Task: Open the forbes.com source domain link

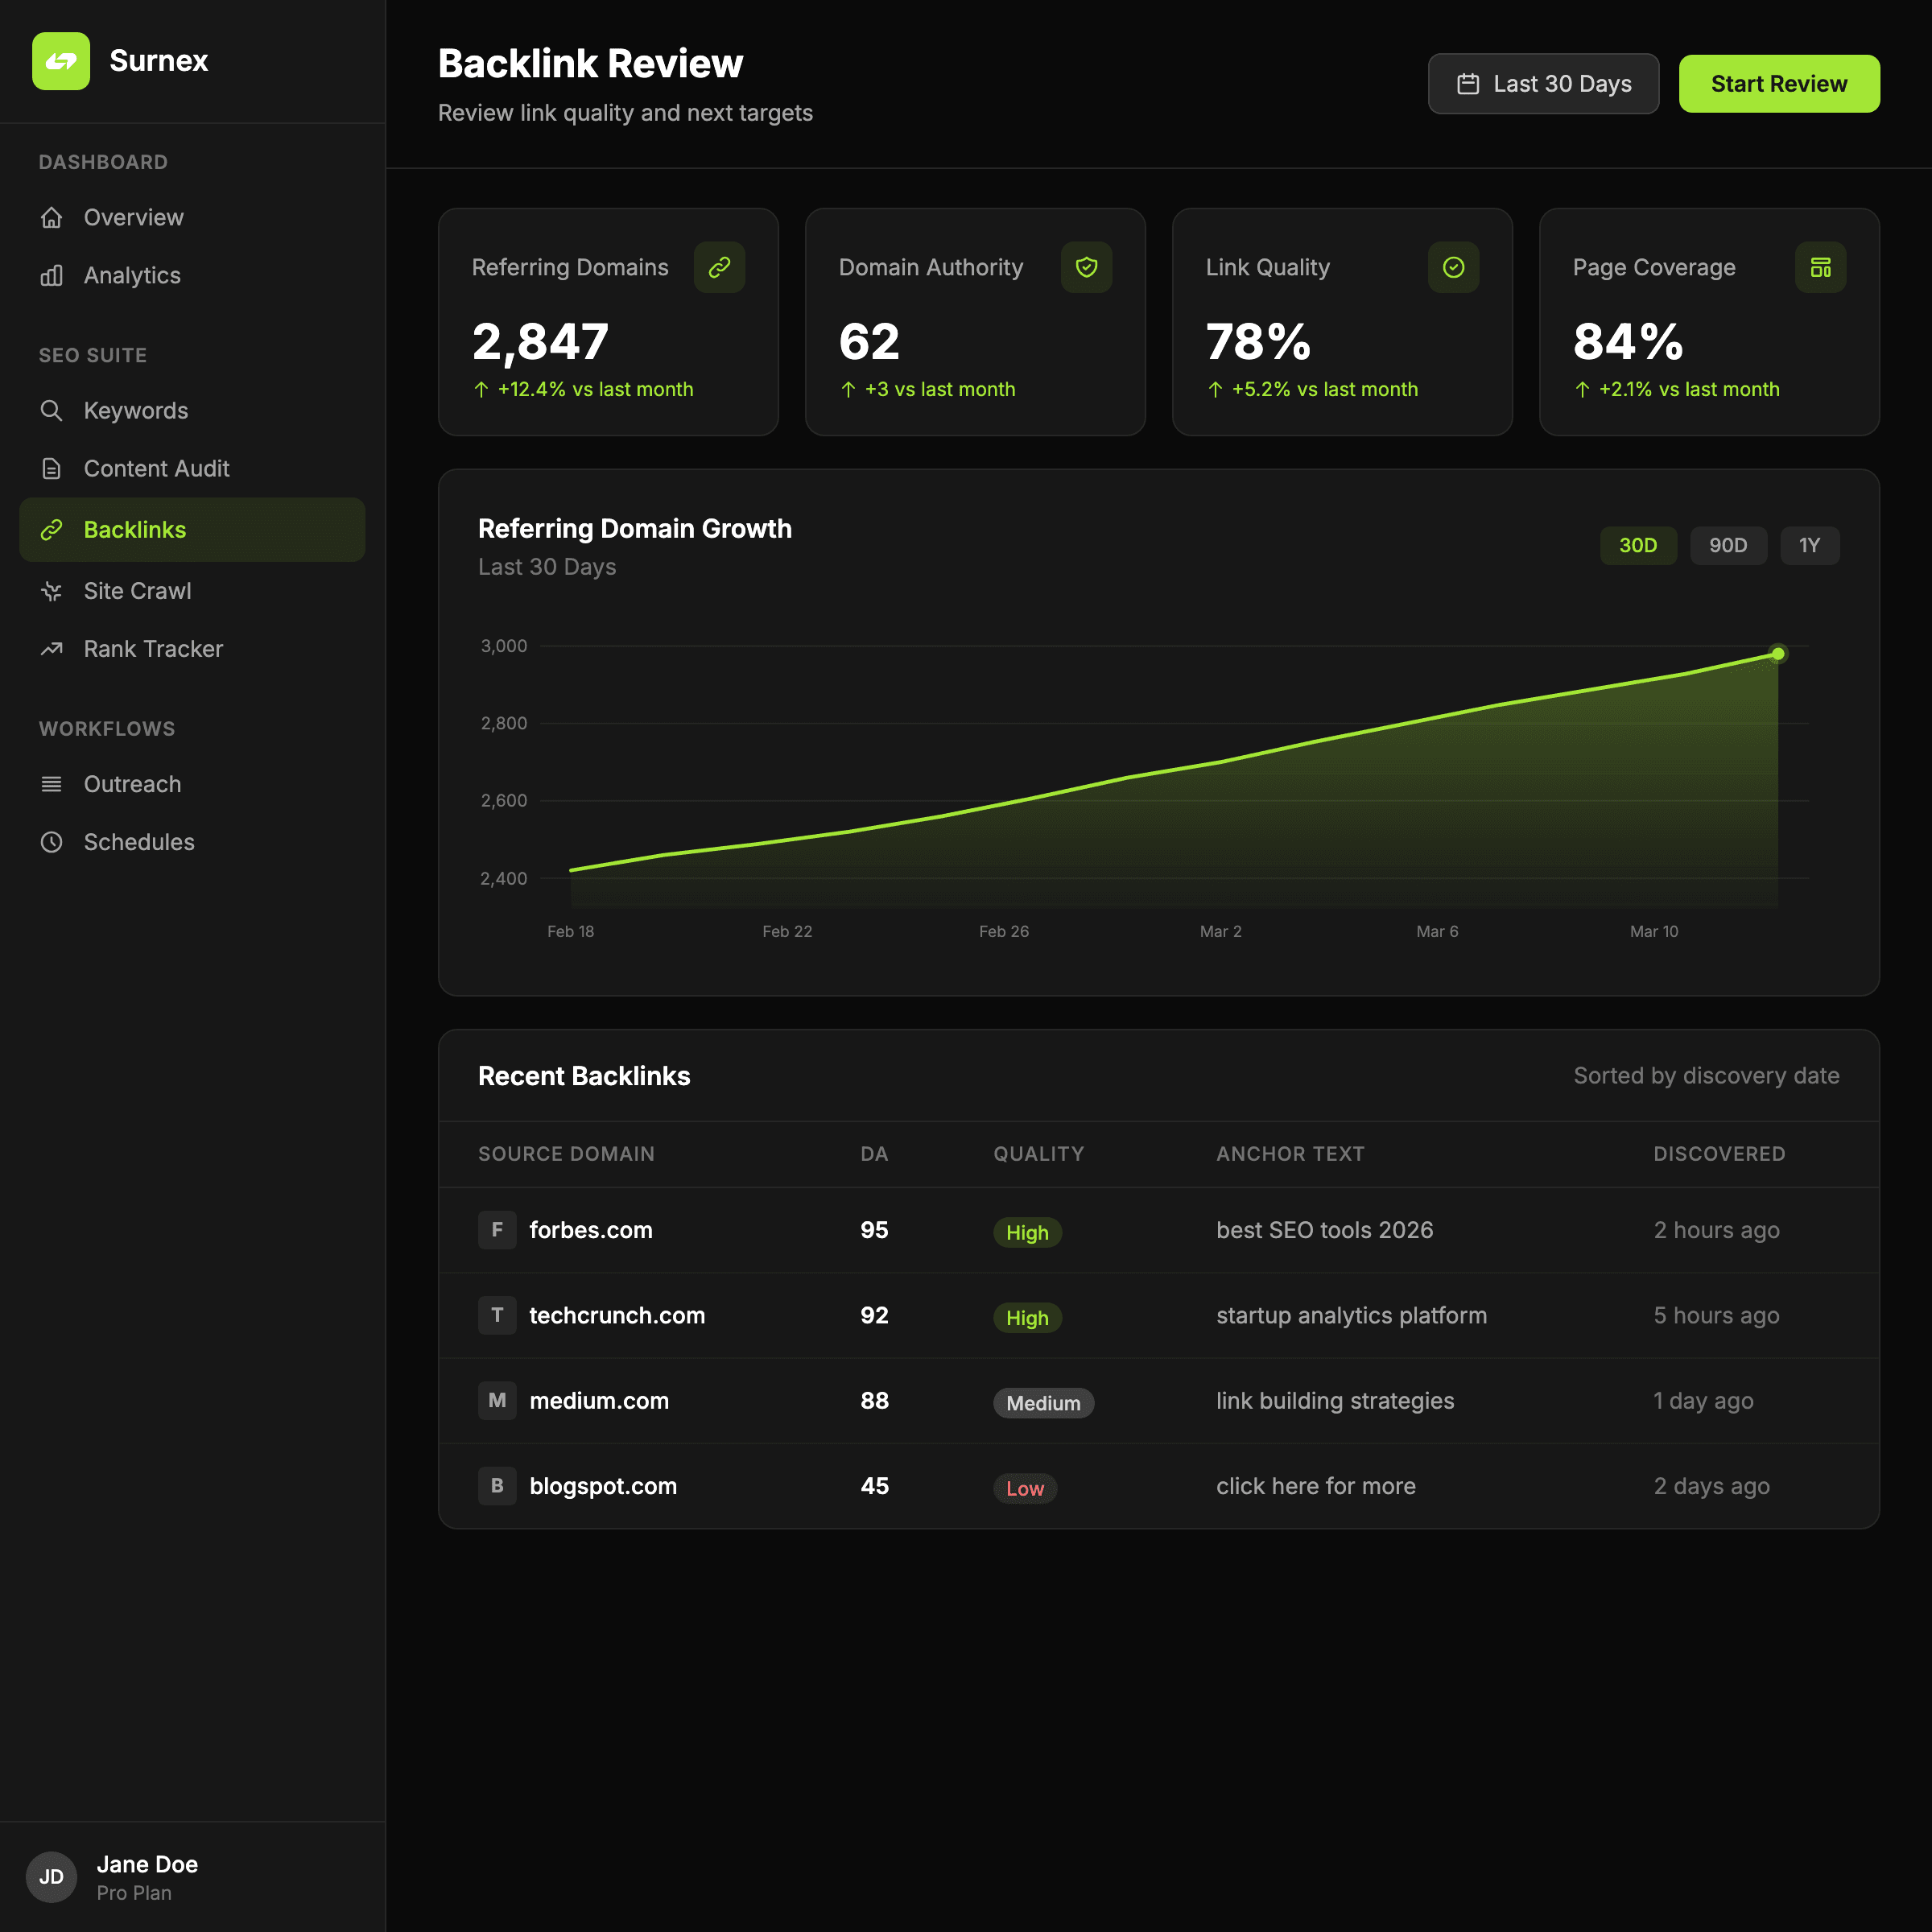Action: click(x=590, y=1230)
